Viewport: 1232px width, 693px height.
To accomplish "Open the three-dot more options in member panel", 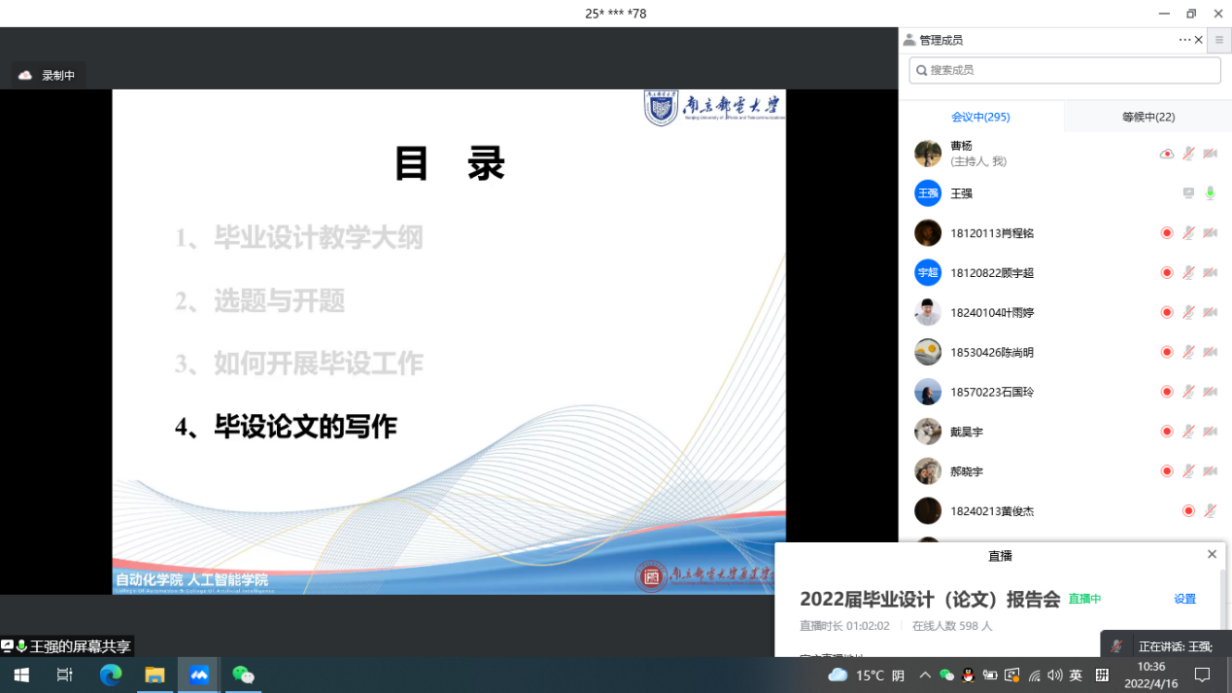I will 1185,40.
